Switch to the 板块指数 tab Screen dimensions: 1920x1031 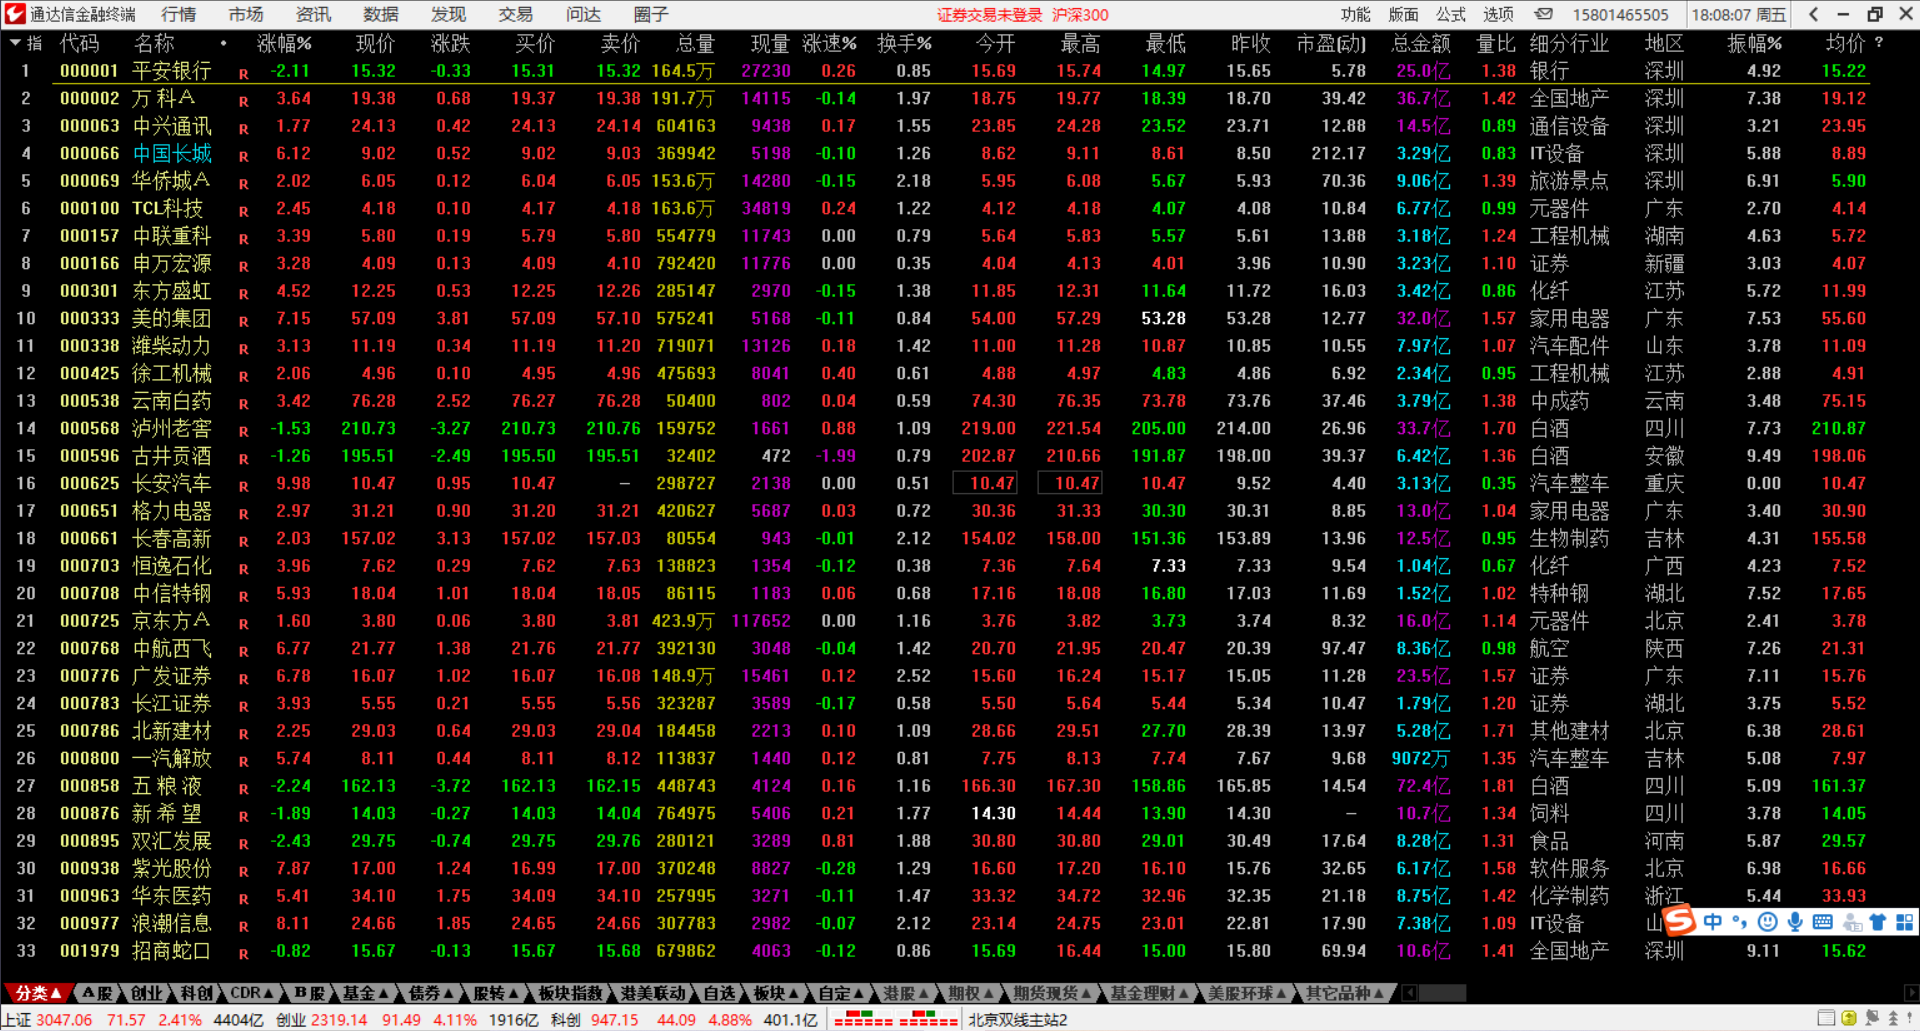(570, 993)
